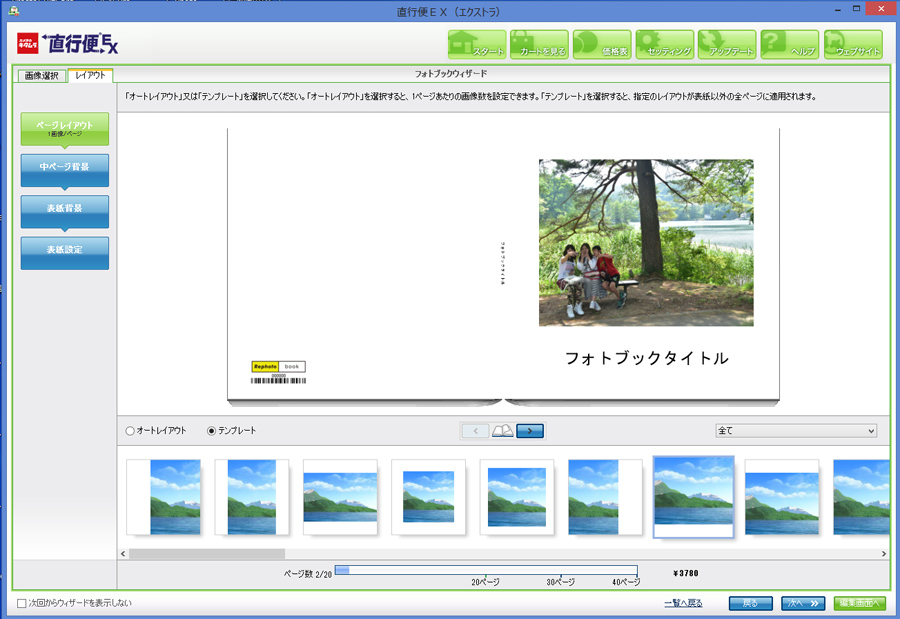900x619 pixels.
Task: Check 次回からウィザードを表示しない checkbox
Action: (22, 603)
